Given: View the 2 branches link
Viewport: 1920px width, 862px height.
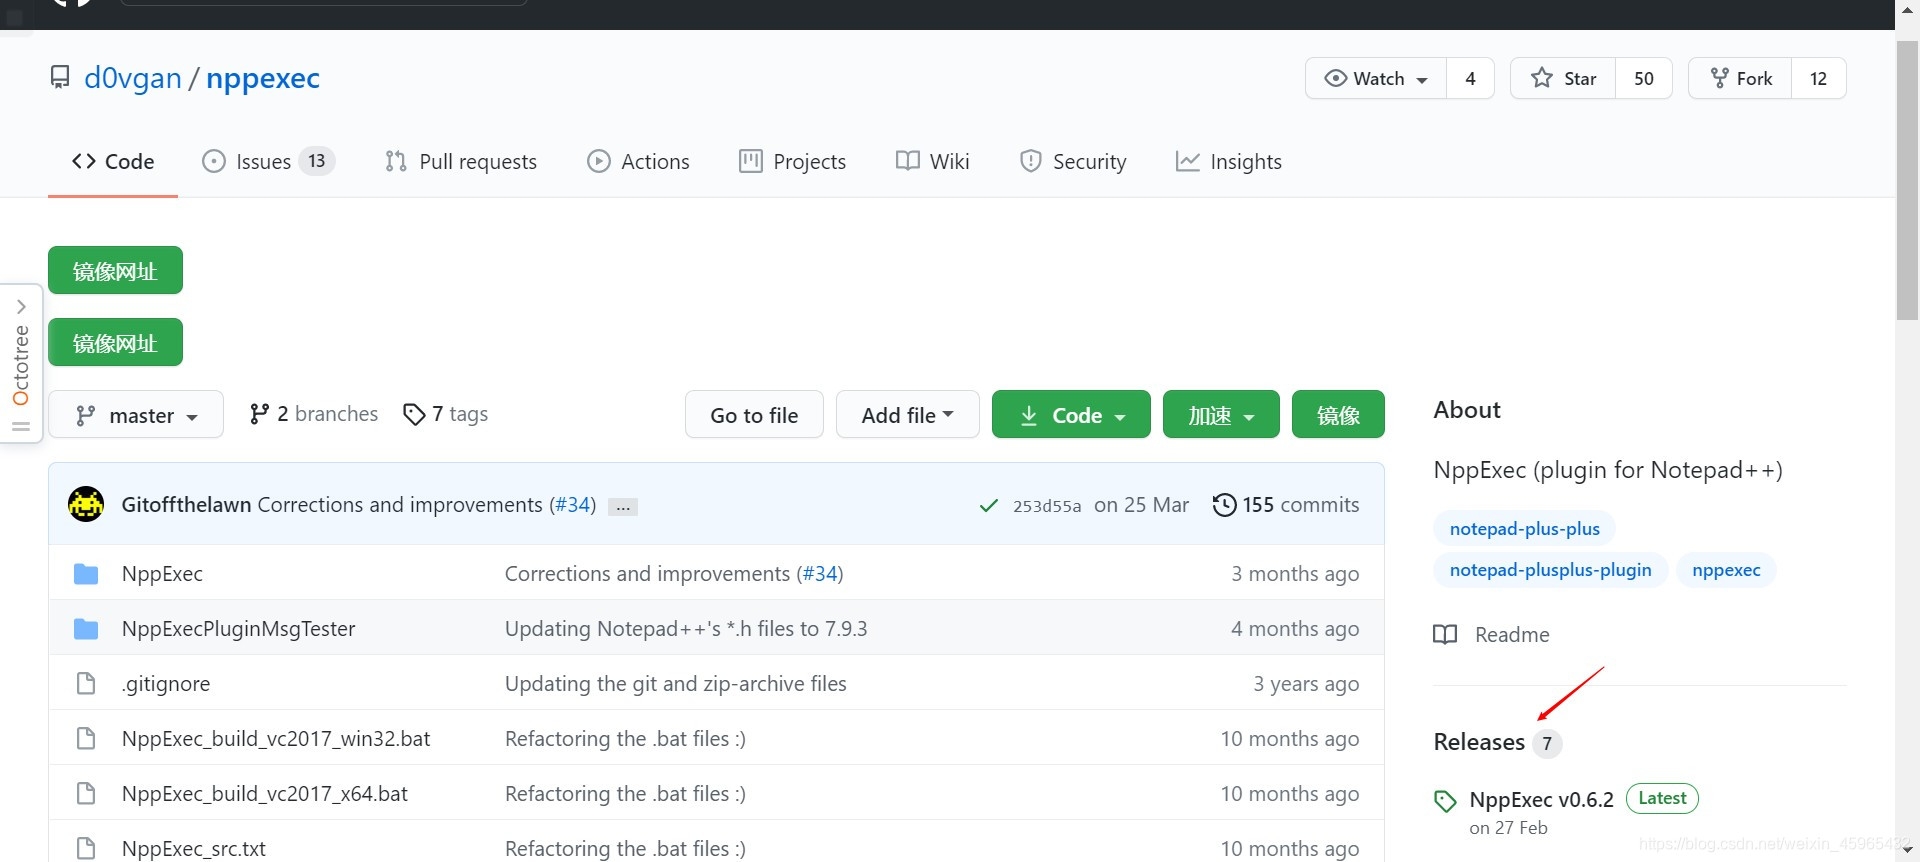Looking at the screenshot, I should coord(314,414).
